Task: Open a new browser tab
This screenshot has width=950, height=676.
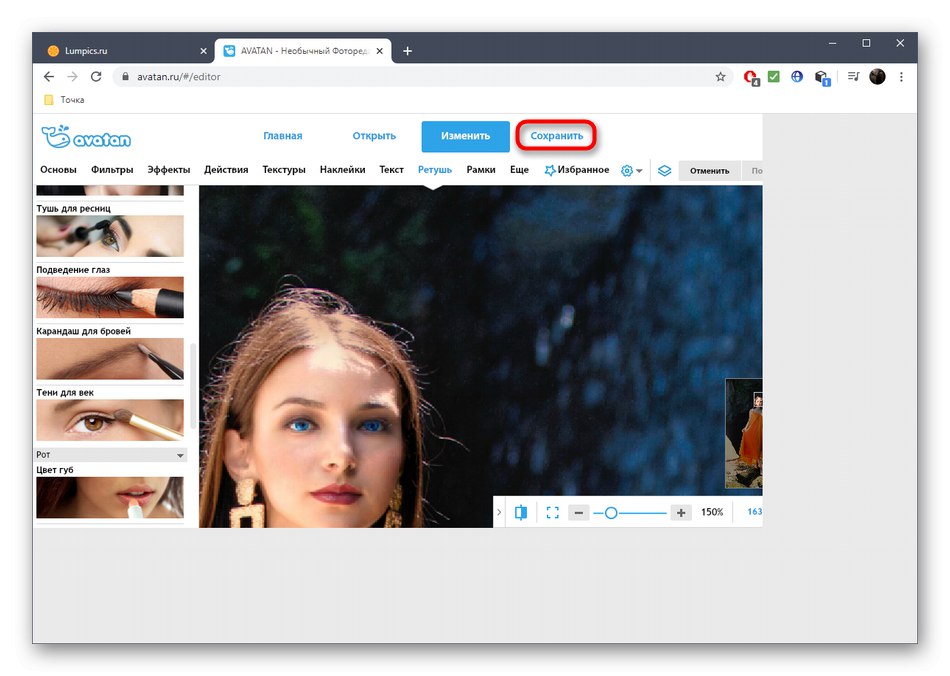Action: [408, 51]
